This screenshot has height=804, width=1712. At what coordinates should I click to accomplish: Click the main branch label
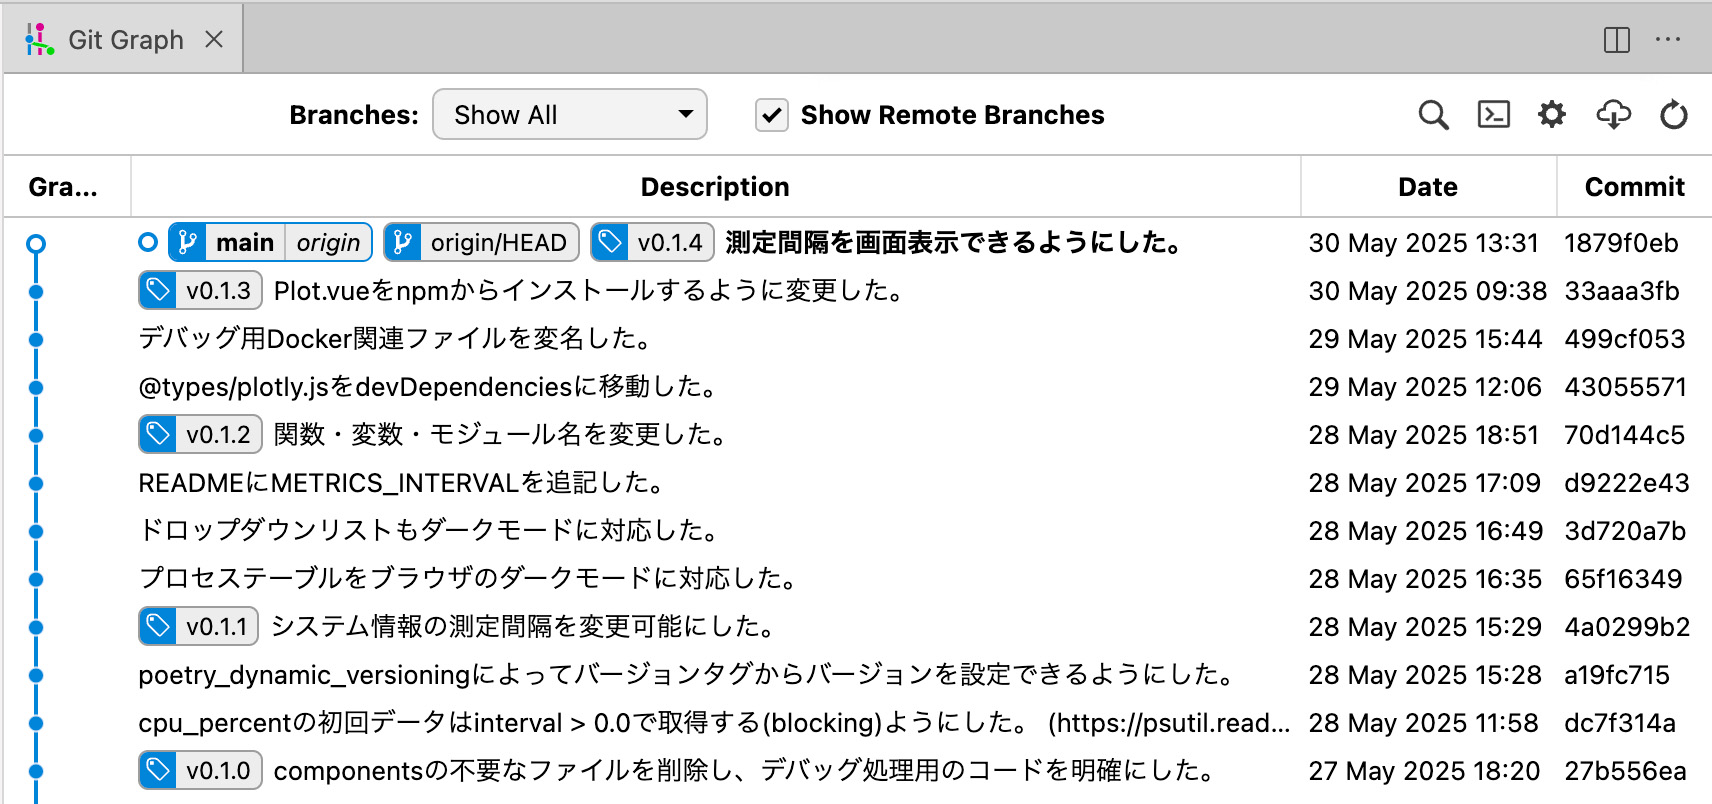(x=243, y=243)
